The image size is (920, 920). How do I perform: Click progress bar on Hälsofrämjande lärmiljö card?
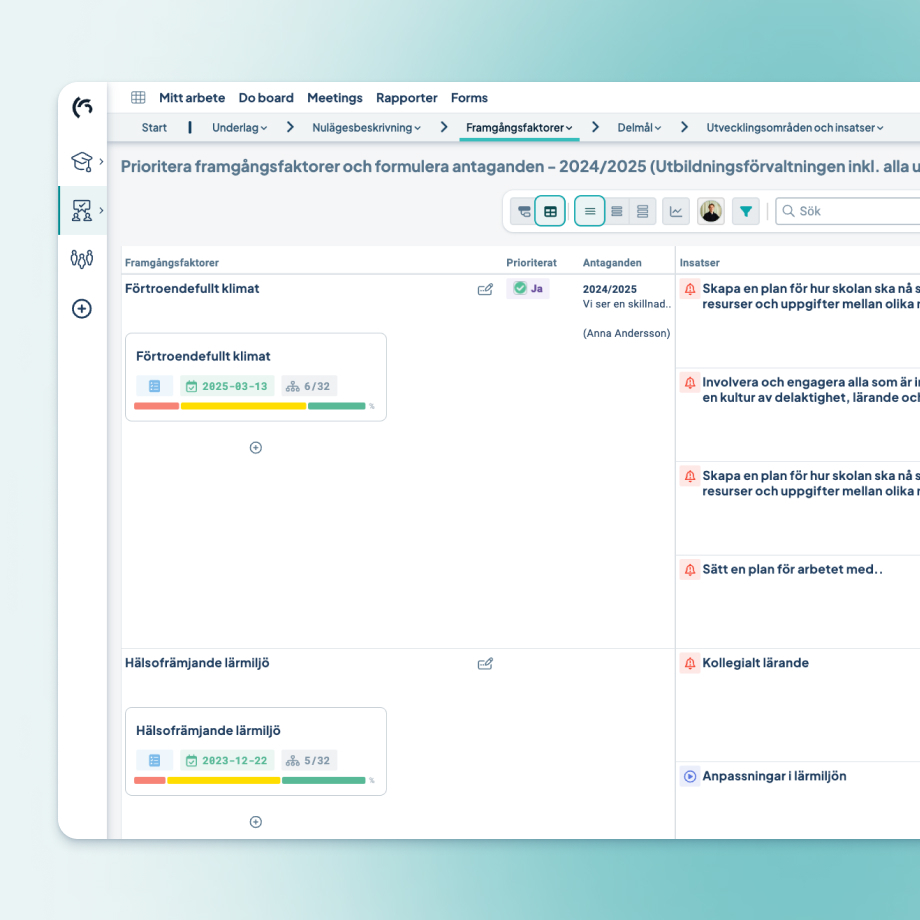coord(250,780)
